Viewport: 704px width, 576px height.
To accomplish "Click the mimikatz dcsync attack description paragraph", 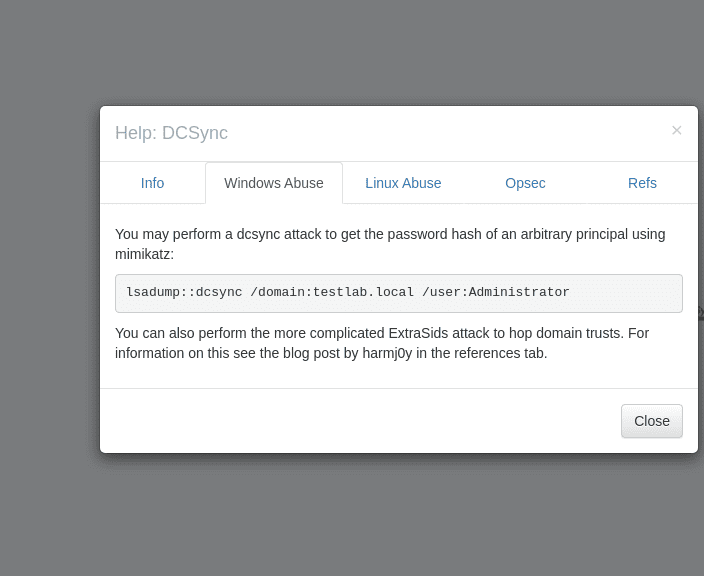I will (x=390, y=244).
